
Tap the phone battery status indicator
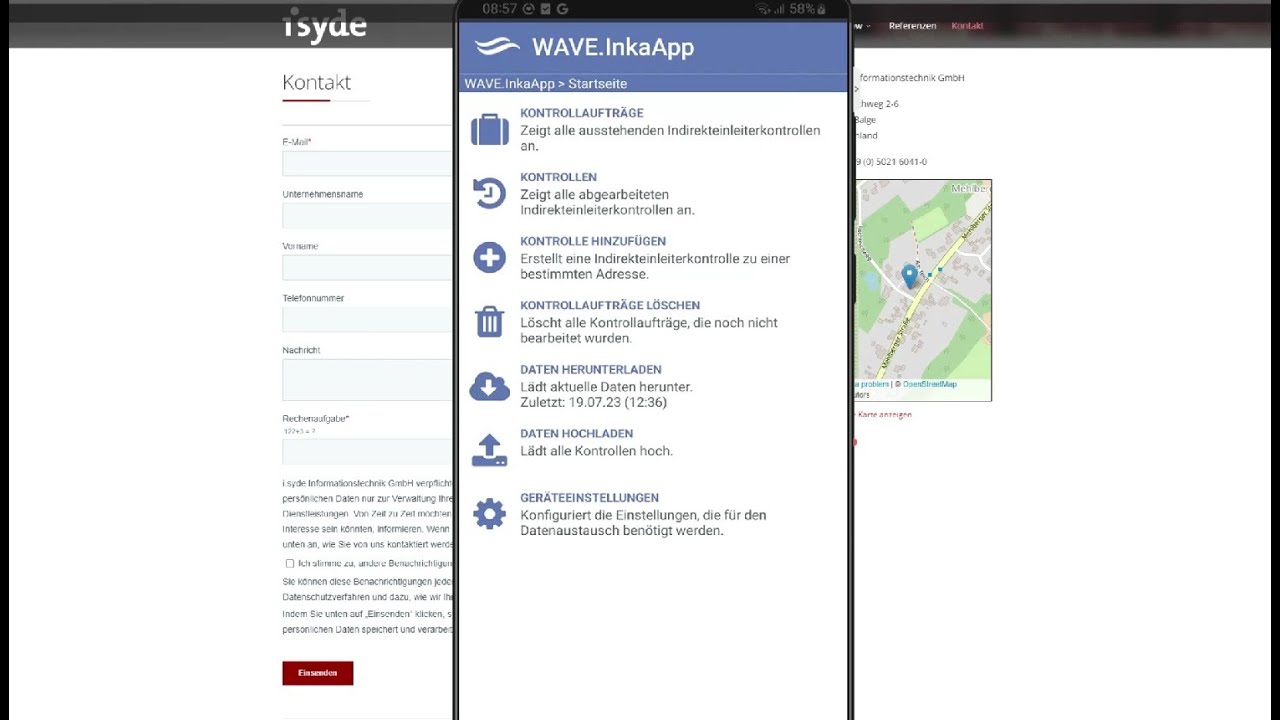[x=809, y=9]
